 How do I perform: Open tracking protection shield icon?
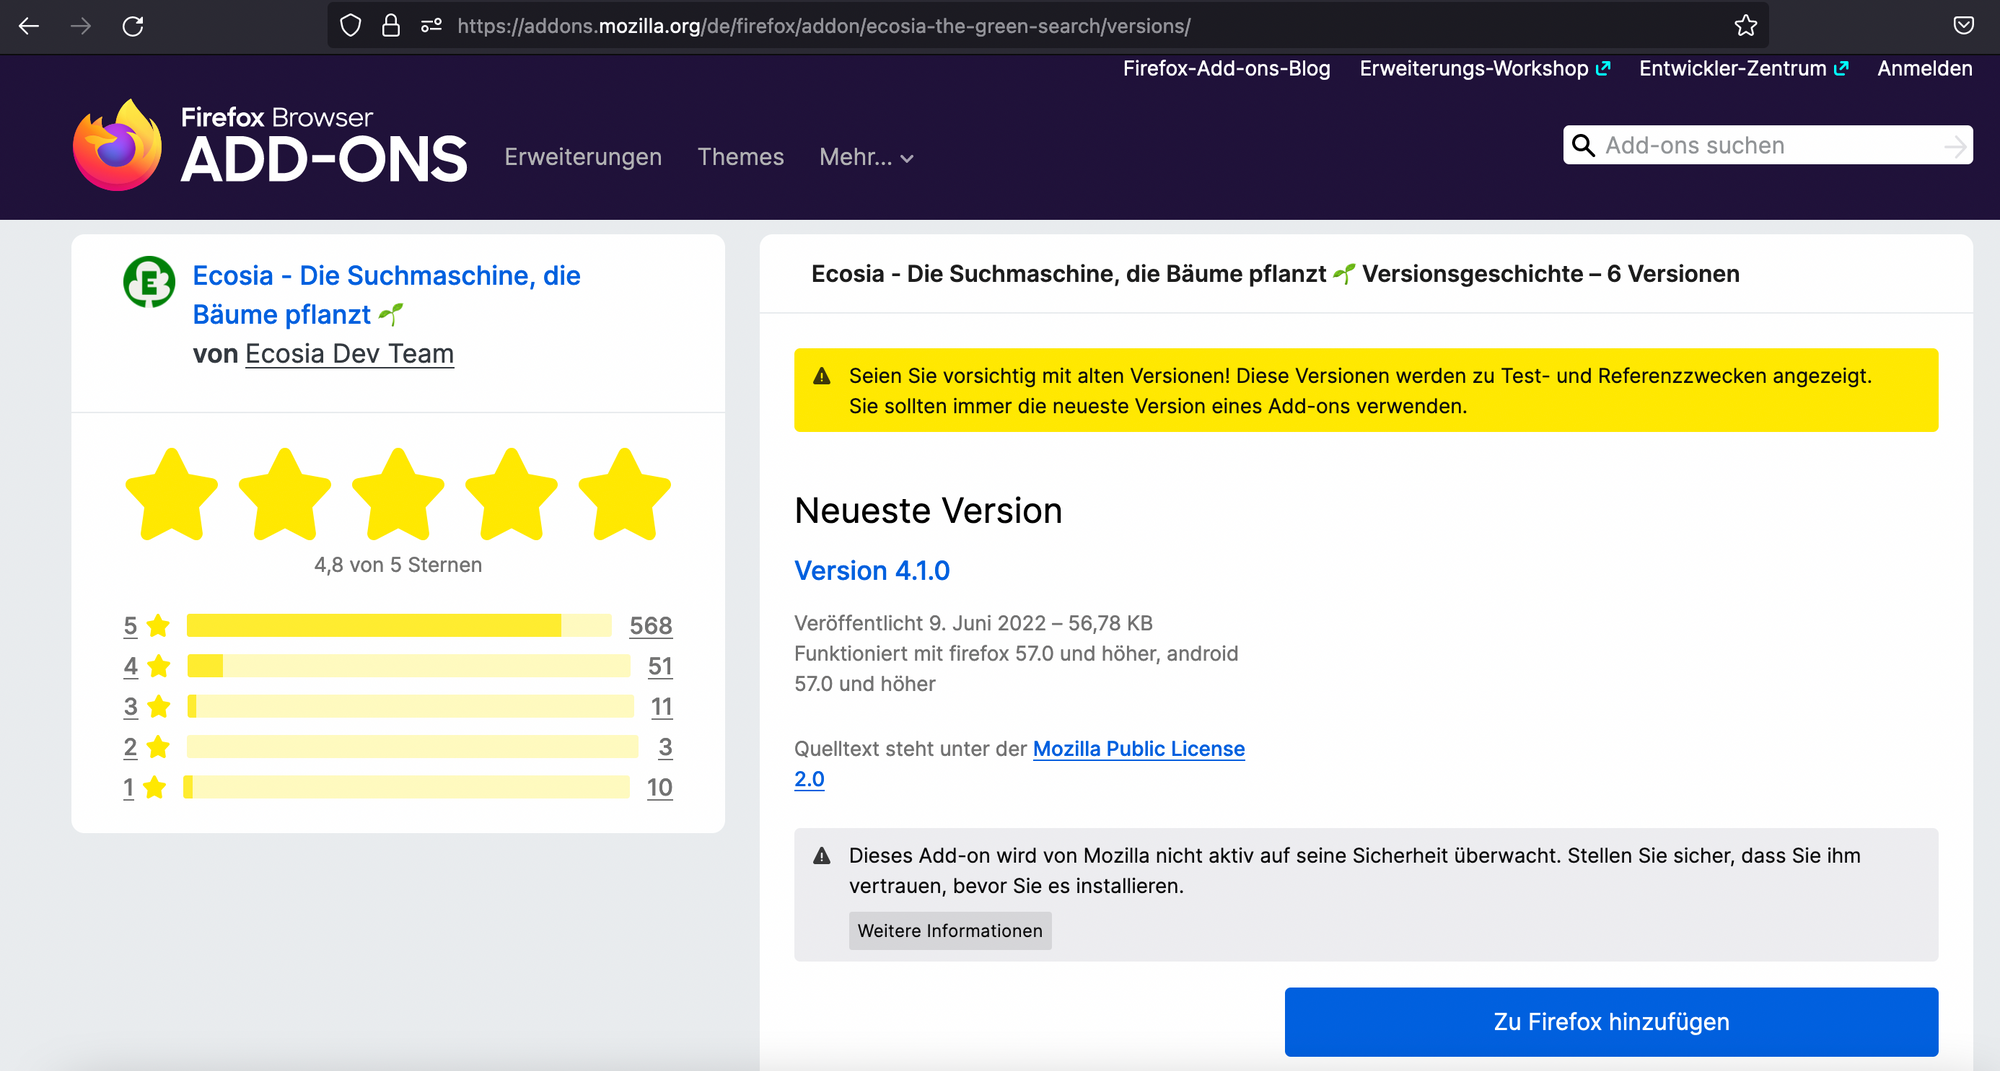(x=350, y=26)
